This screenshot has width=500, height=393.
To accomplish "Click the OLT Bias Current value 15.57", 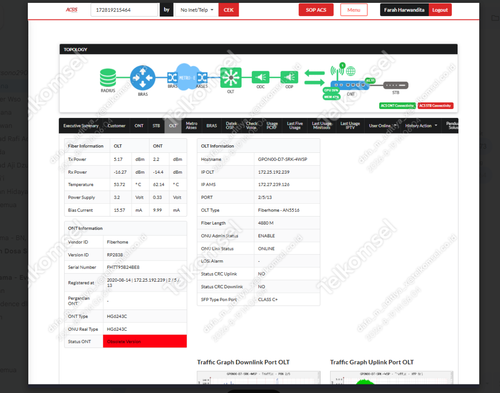I will 119,210.
